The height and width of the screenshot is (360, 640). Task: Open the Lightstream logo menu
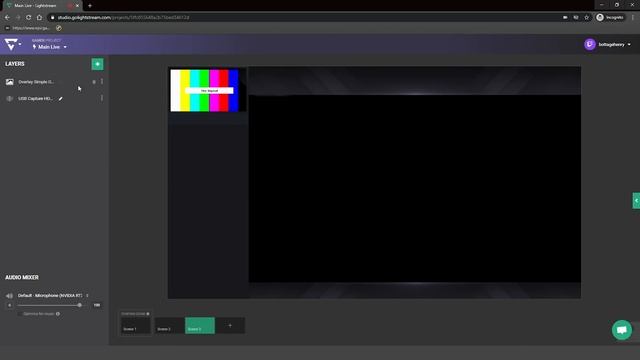coord(12,44)
